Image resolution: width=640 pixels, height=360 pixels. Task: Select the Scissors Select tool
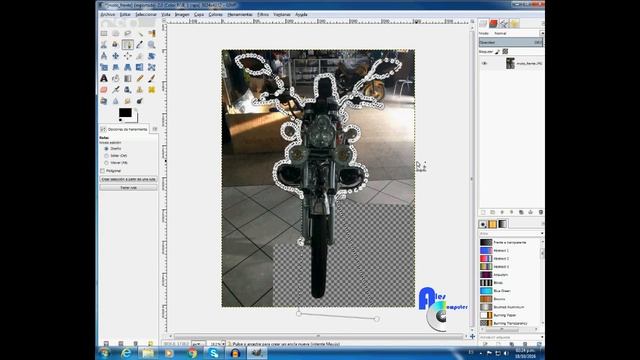coord(104,44)
